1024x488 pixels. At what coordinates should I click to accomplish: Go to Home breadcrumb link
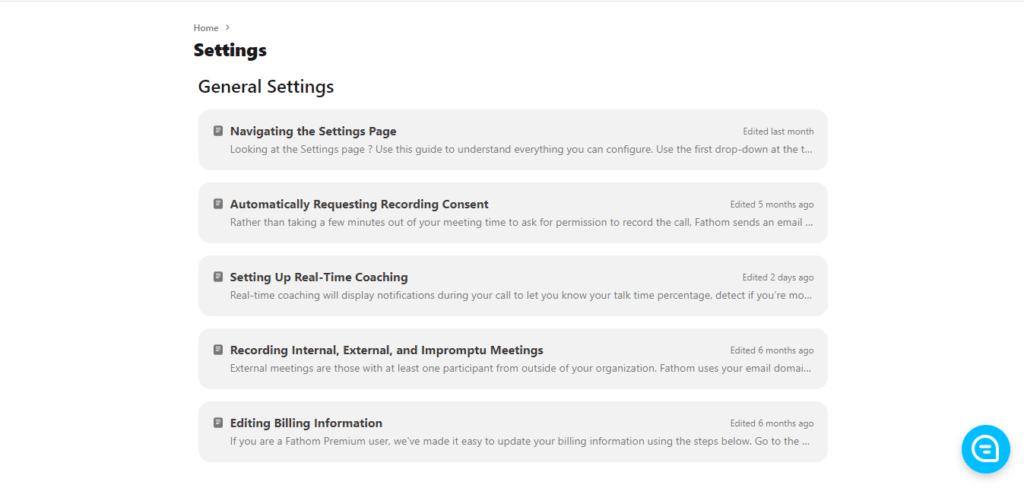(206, 28)
